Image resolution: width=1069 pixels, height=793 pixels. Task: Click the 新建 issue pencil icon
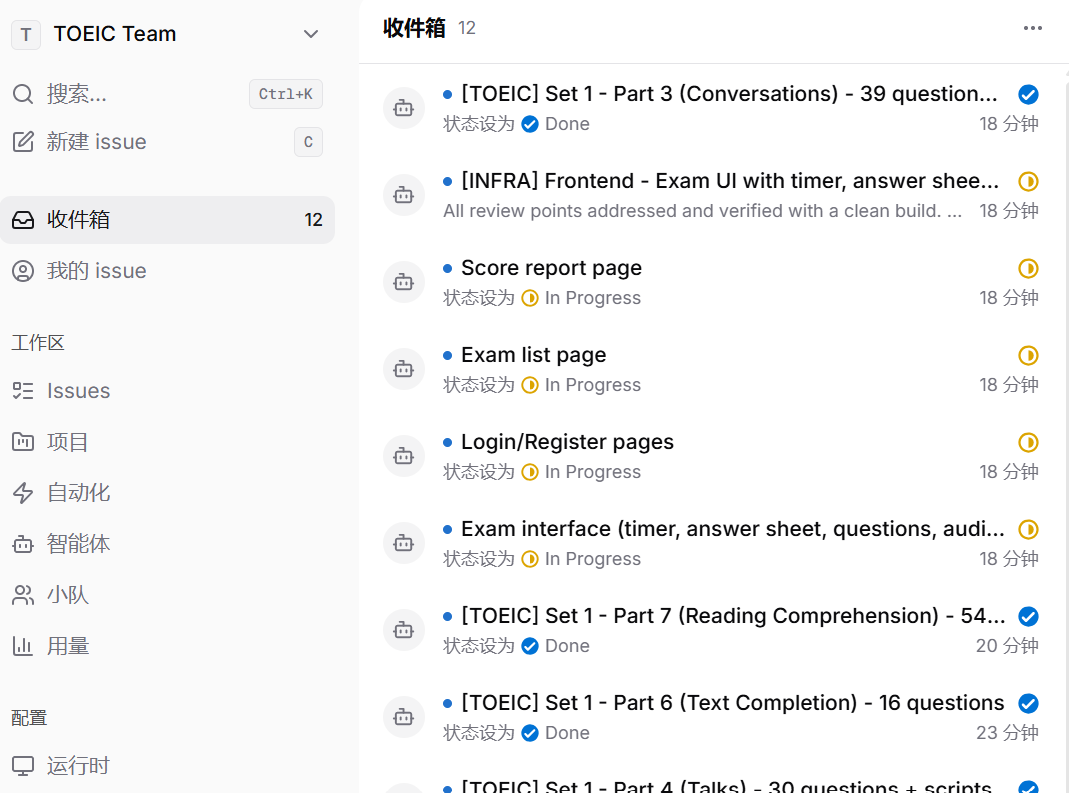(23, 142)
